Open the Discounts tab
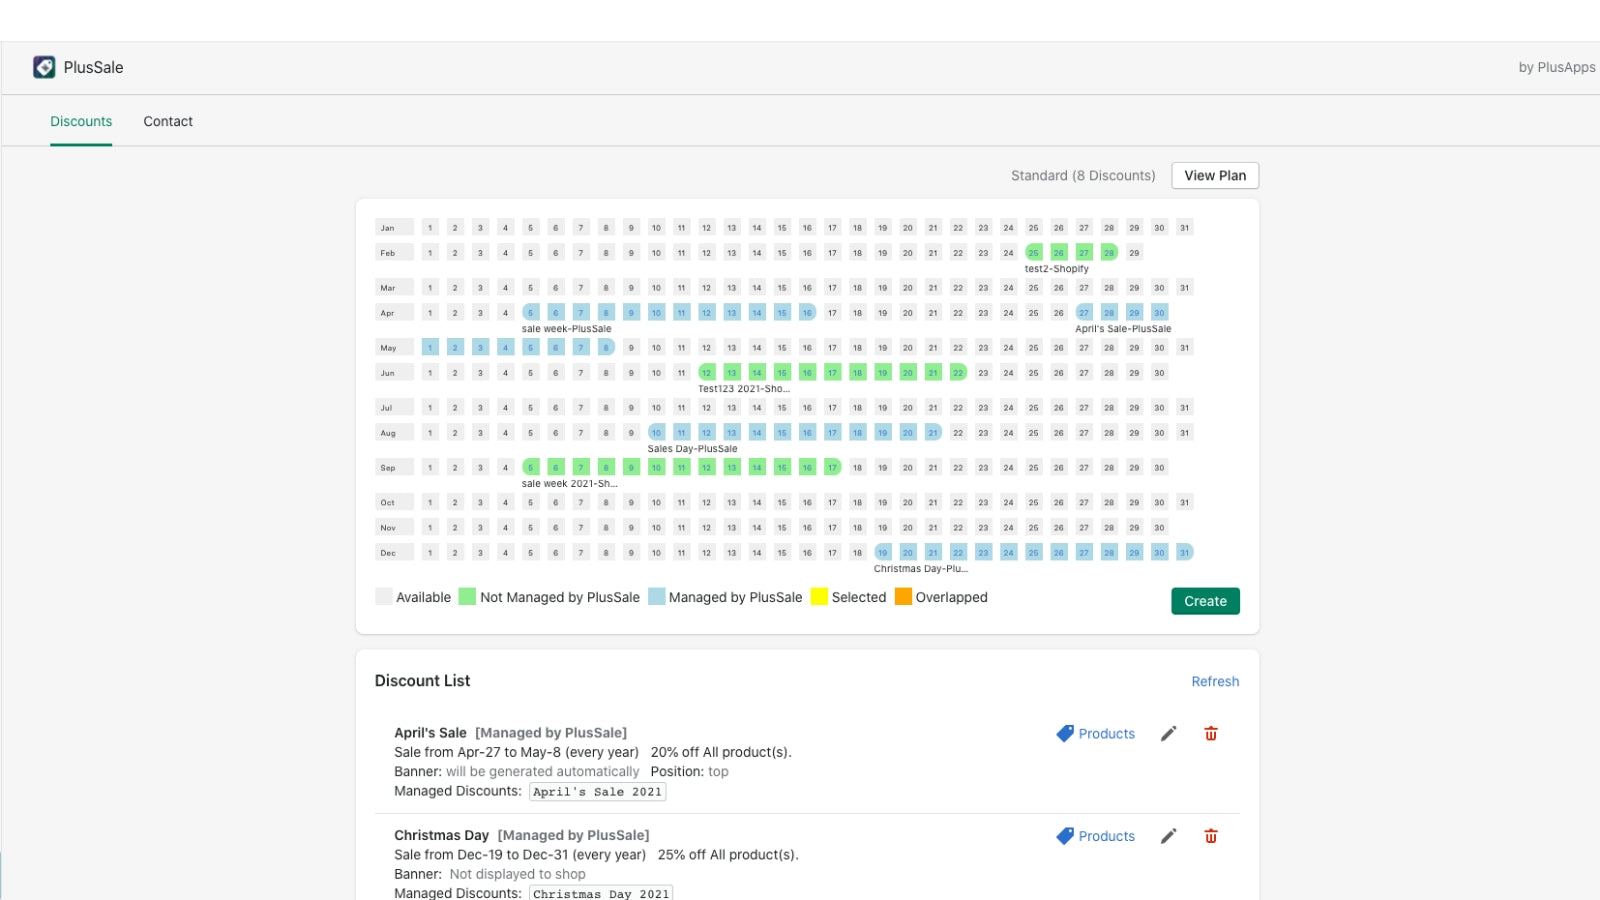1600x900 pixels. (x=81, y=121)
